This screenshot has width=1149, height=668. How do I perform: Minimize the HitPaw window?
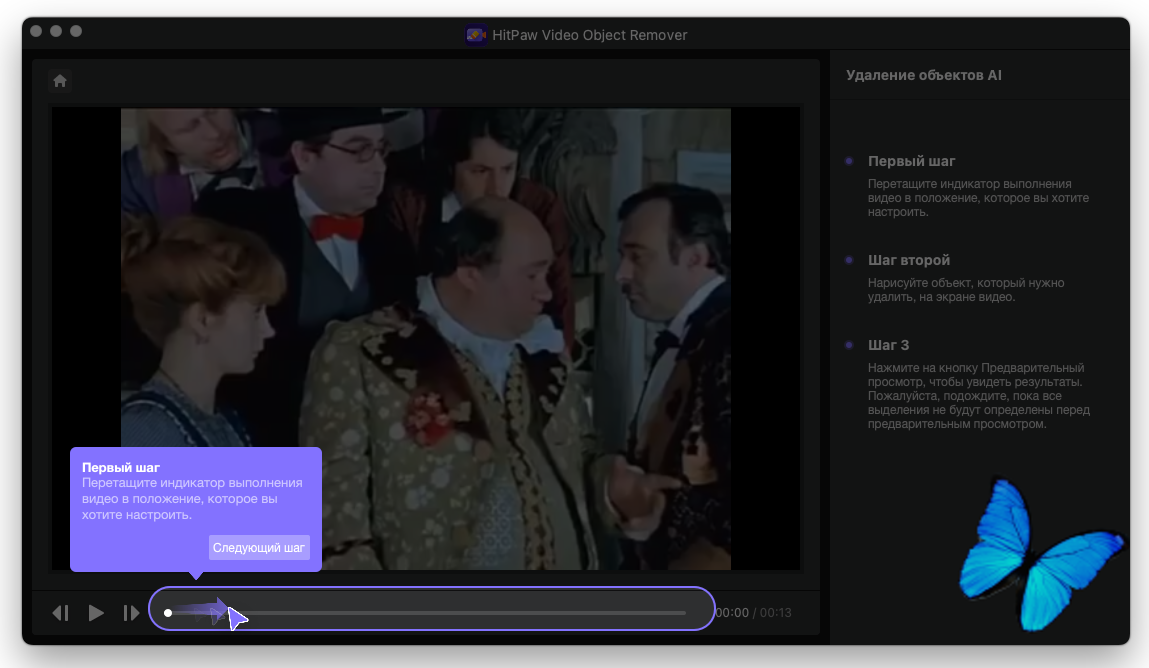[56, 31]
